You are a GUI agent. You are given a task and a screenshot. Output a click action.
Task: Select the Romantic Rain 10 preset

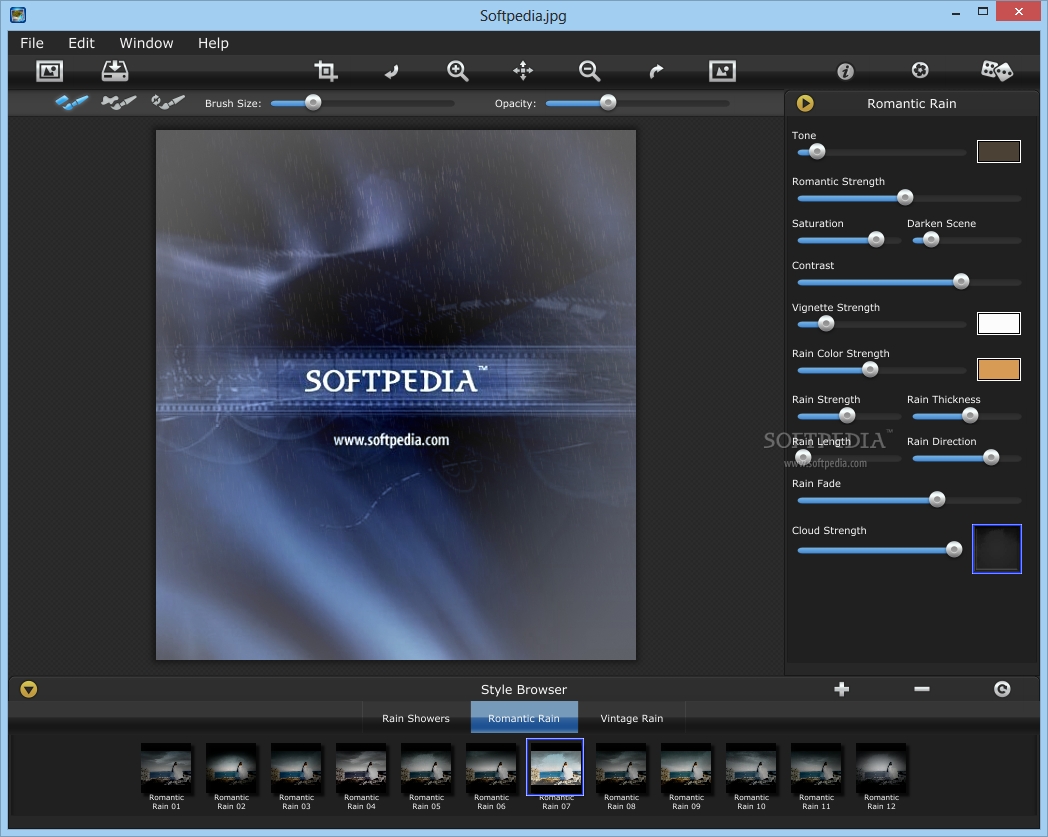[751, 775]
